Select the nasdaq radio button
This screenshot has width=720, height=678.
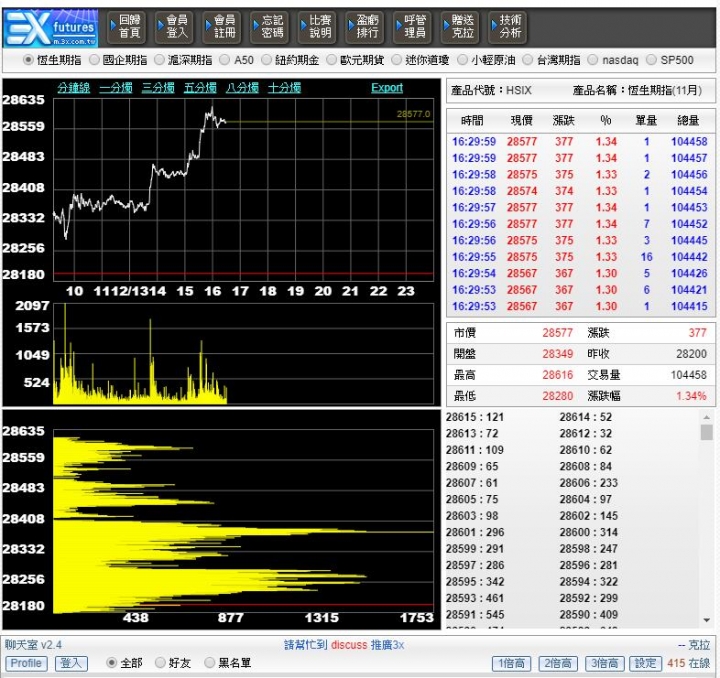593,60
